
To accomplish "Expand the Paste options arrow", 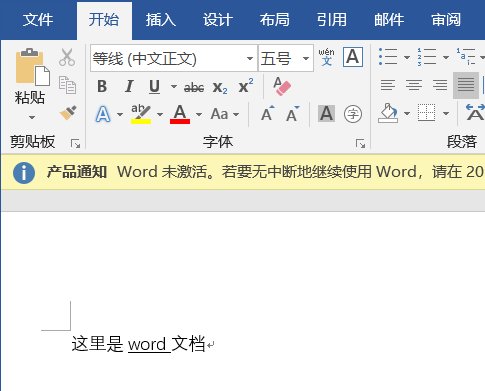I will tap(32, 117).
